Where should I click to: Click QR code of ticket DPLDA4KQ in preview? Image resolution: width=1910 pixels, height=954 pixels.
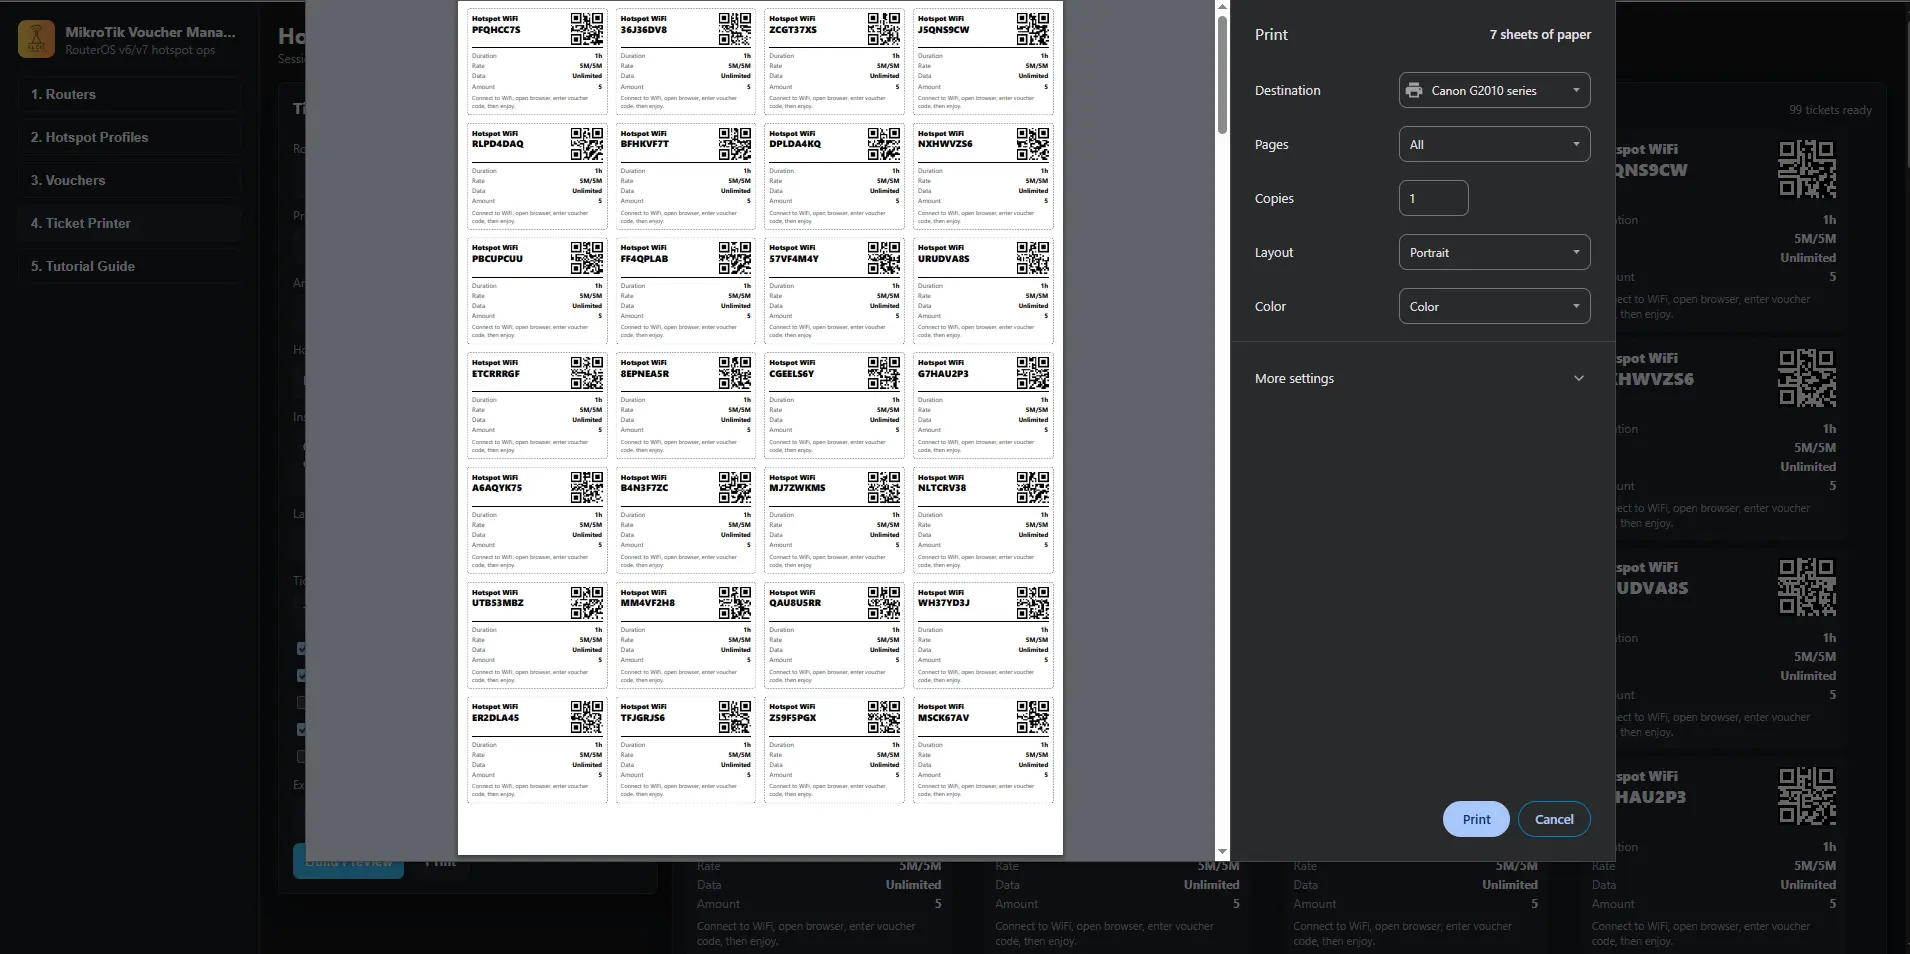pyautogui.click(x=884, y=144)
